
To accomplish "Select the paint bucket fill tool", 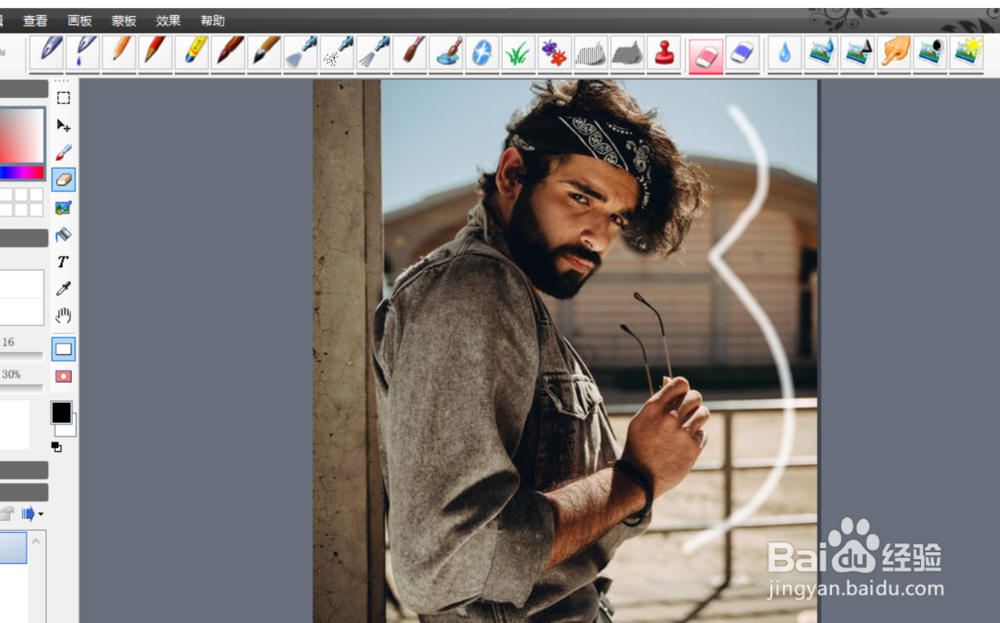I will coord(63,235).
